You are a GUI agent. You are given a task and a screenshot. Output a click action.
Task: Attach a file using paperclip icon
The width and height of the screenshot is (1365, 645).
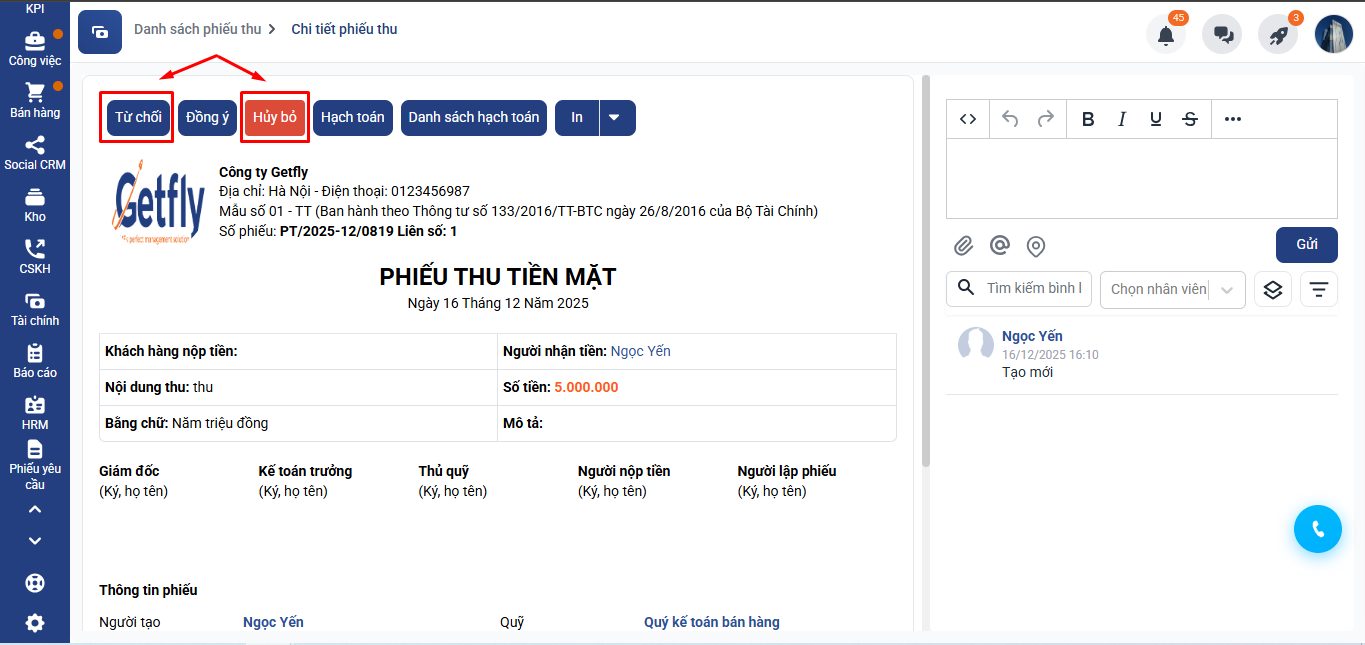point(963,245)
